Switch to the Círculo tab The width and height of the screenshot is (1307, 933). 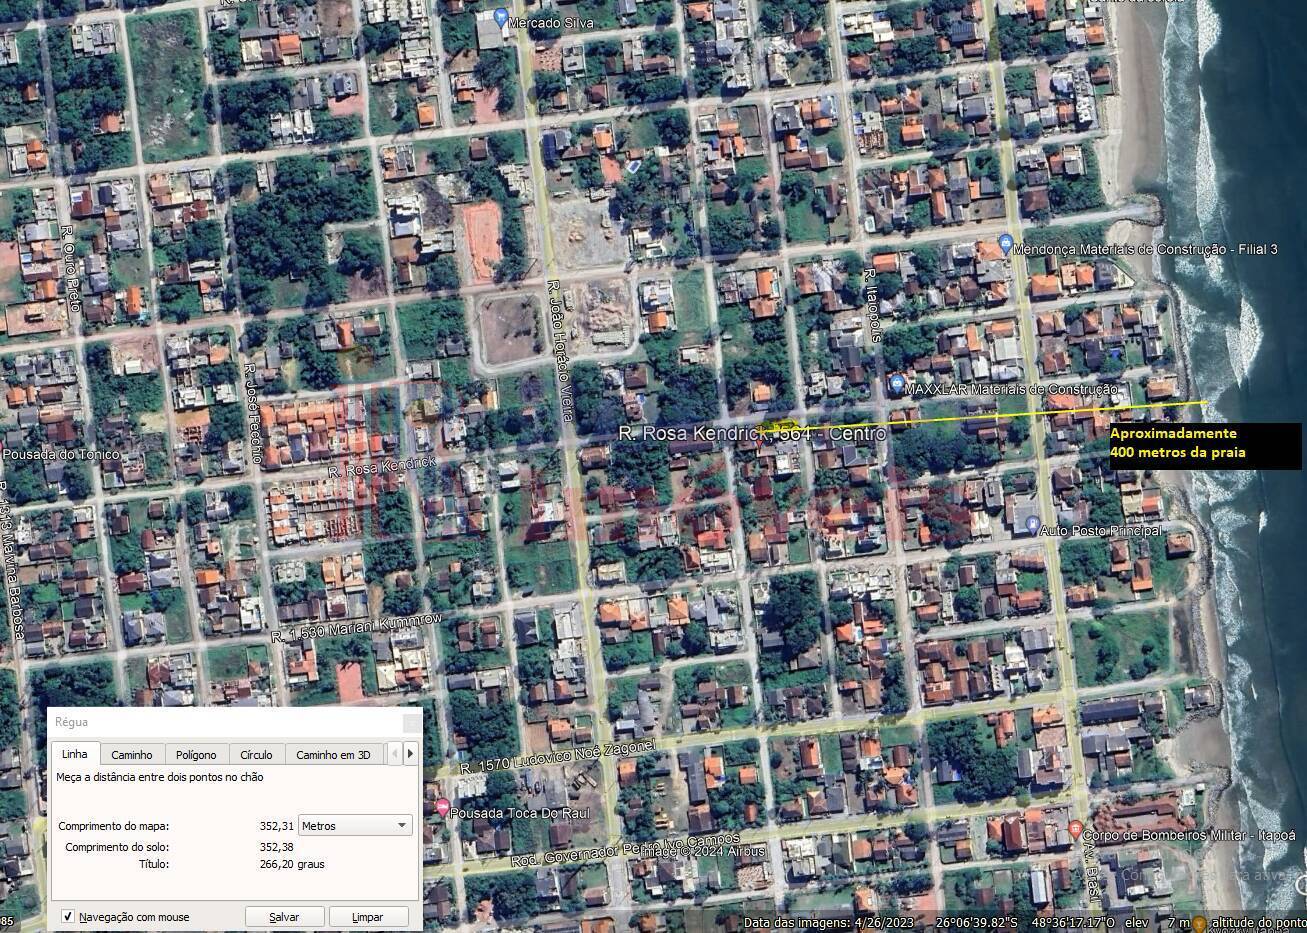(x=256, y=755)
